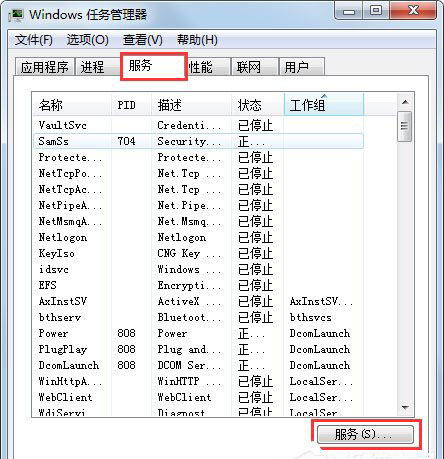The image size is (444, 459).
Task: Select the NetTcpPo... service name
Action: [70, 174]
